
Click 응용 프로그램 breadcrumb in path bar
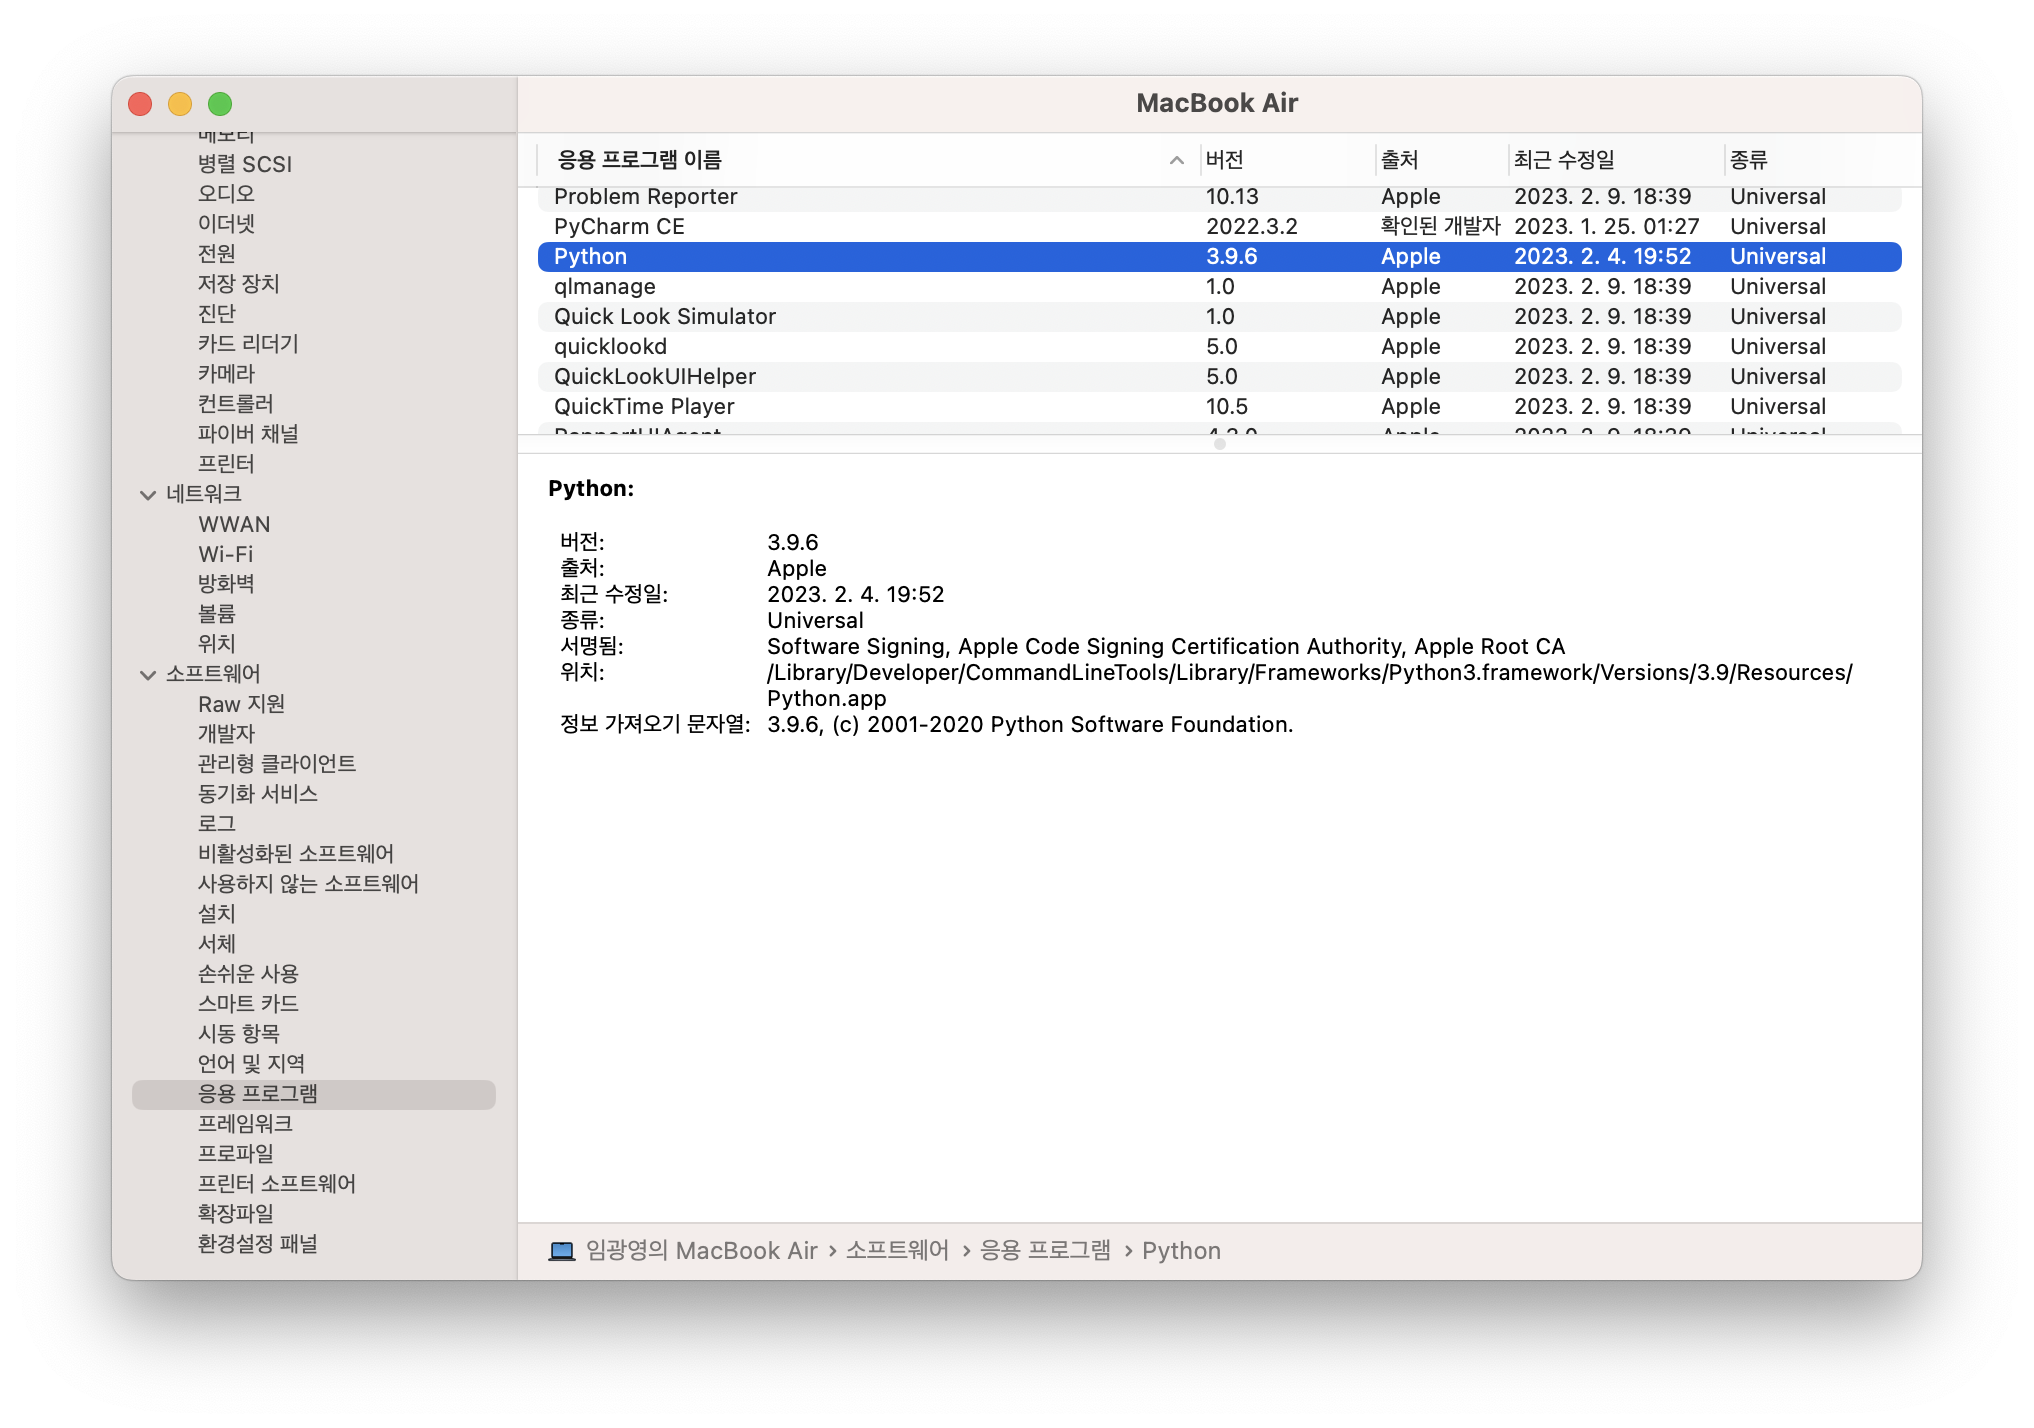(1045, 1251)
